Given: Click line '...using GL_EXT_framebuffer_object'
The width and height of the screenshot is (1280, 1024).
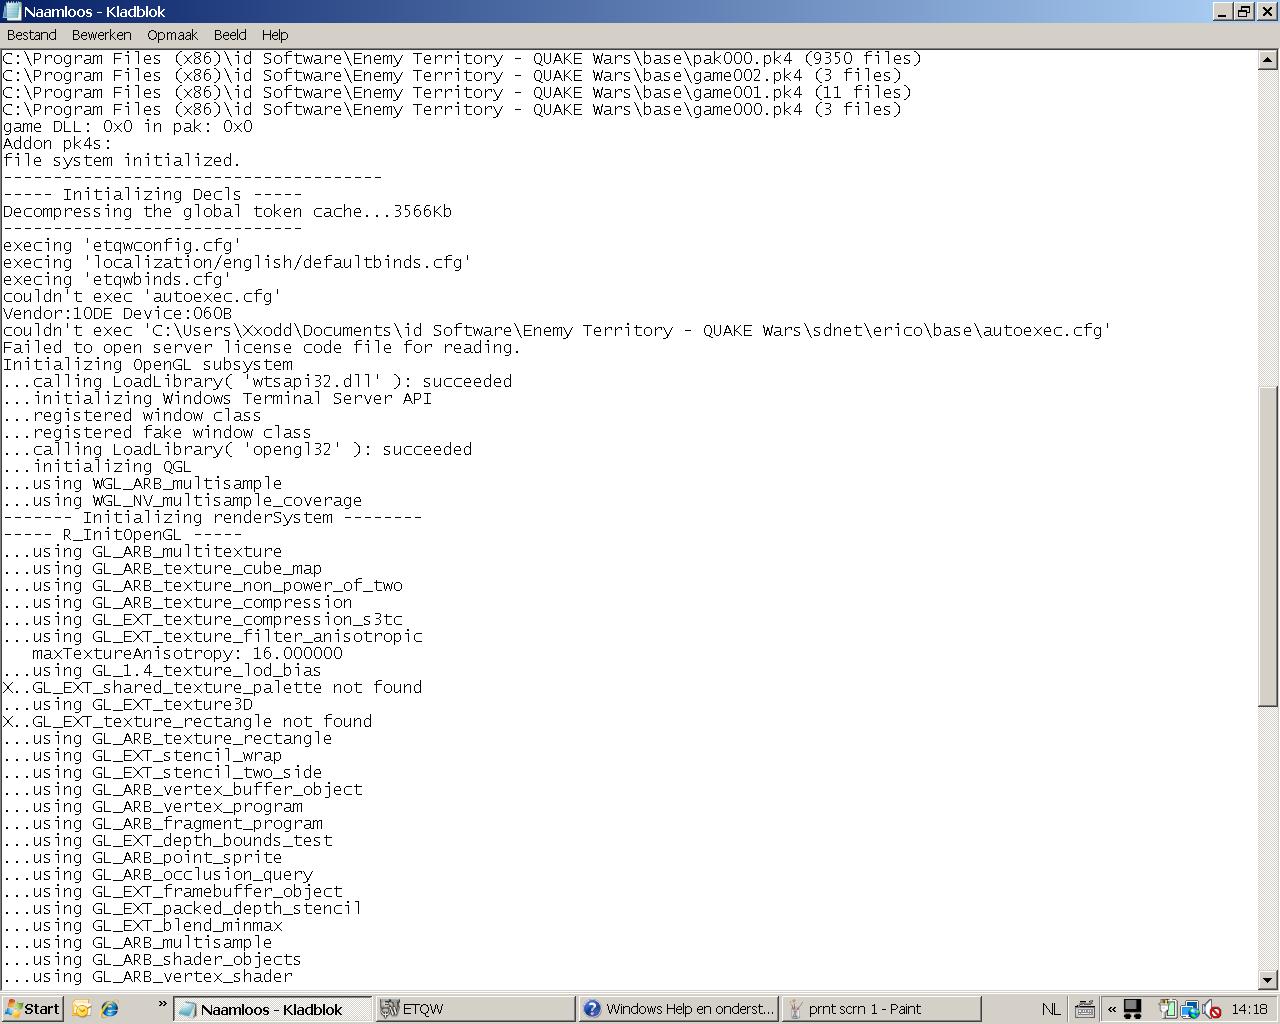Looking at the screenshot, I should (x=172, y=891).
